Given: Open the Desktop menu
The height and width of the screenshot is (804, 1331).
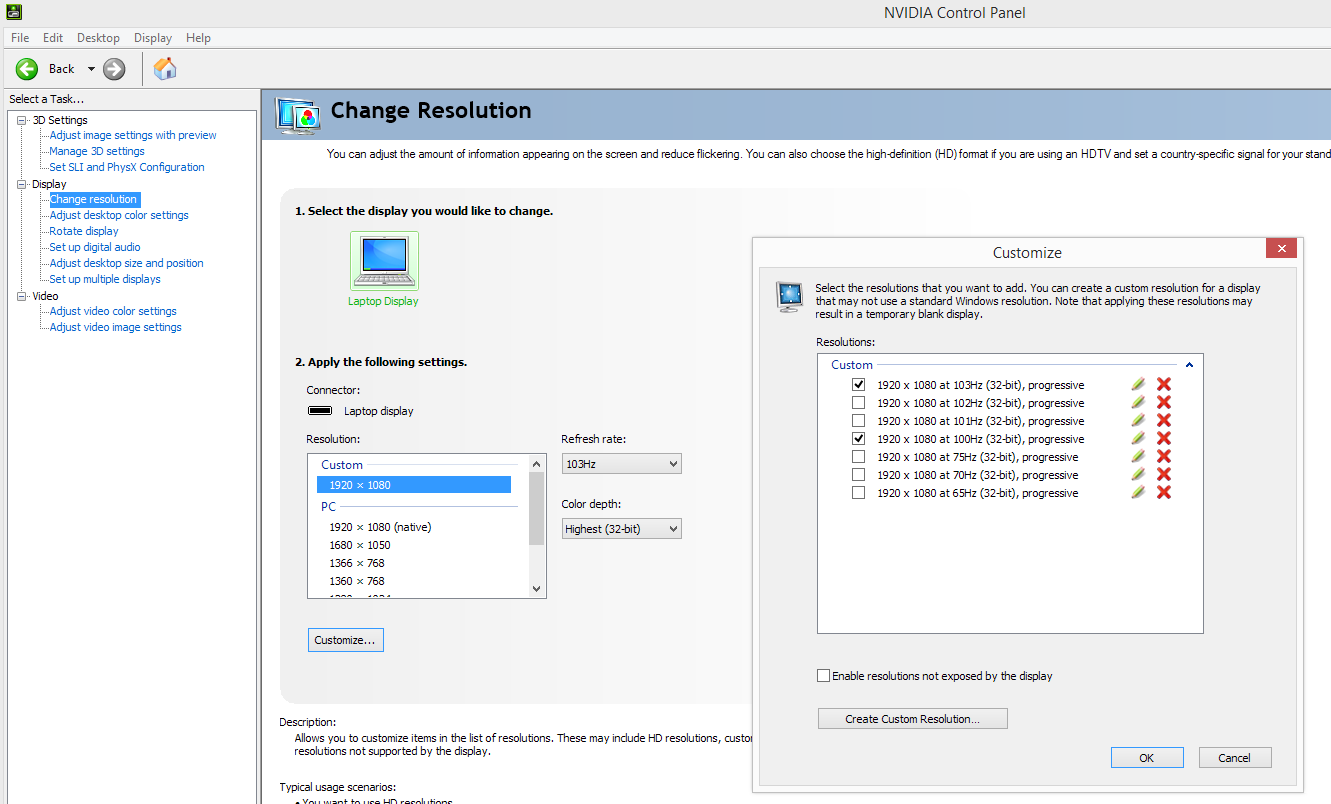Looking at the screenshot, I should (x=98, y=38).
